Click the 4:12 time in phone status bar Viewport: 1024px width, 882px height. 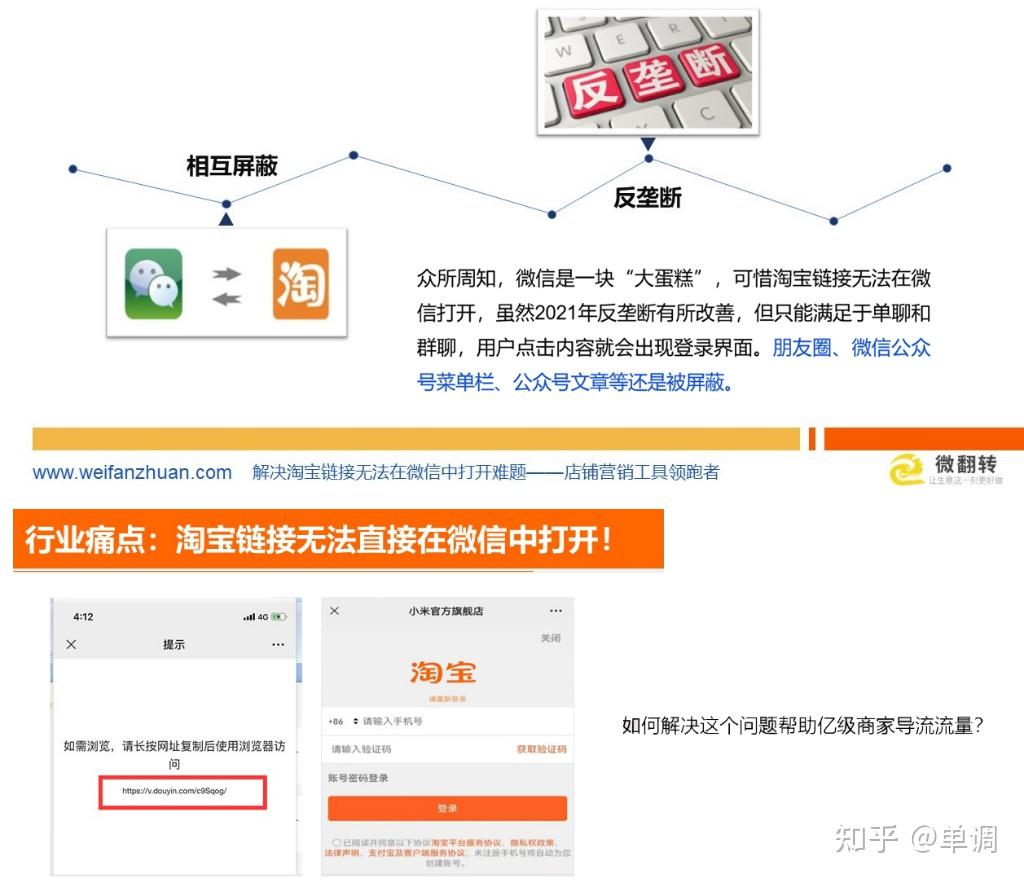84,616
